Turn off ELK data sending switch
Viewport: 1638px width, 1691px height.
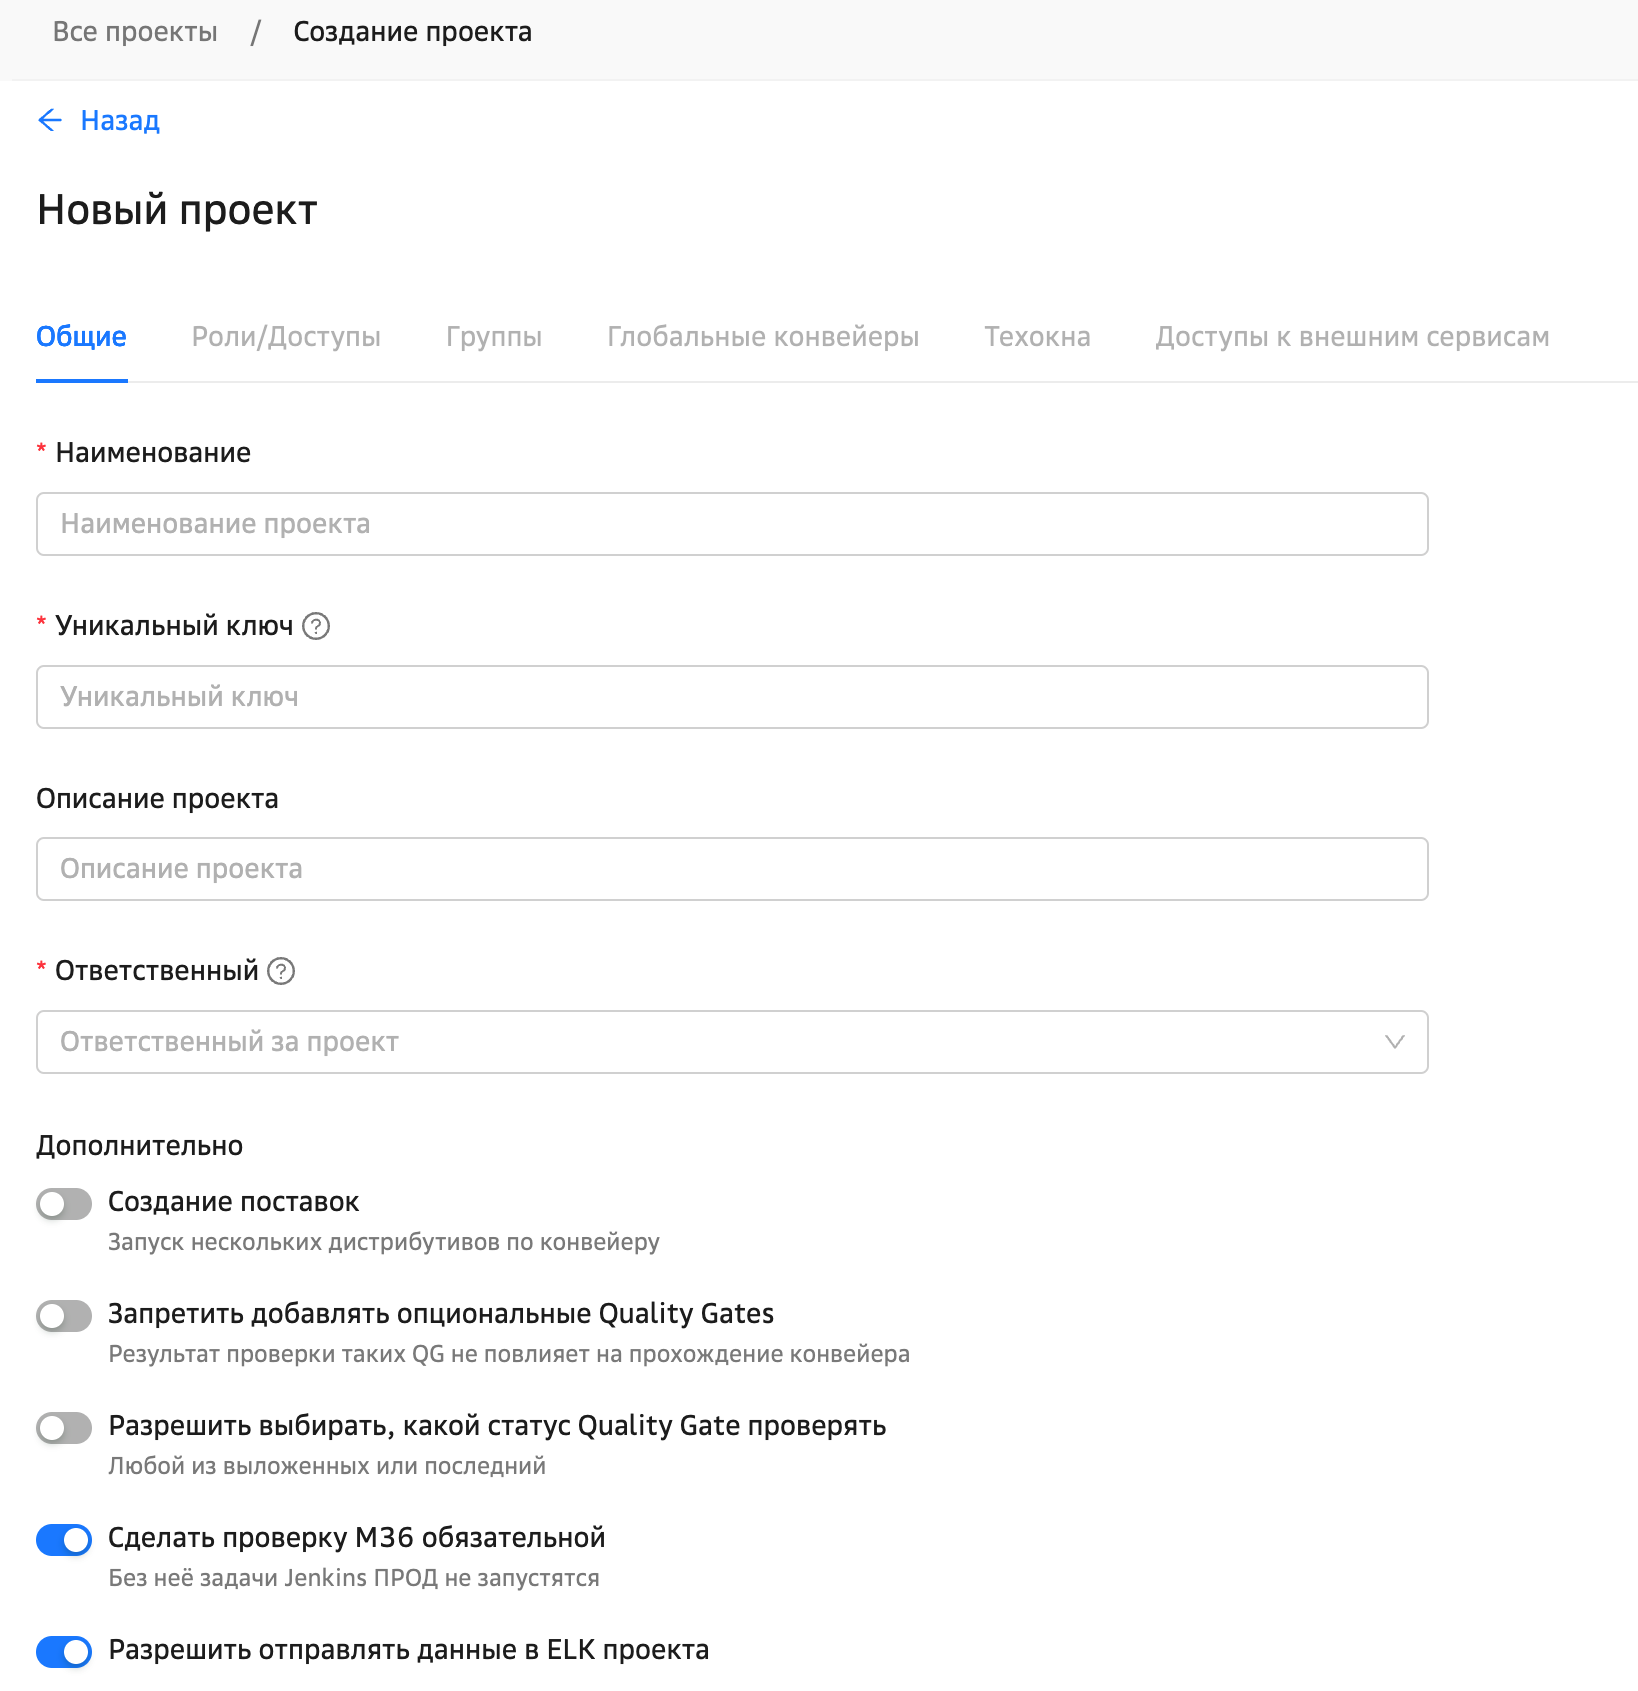(x=64, y=1651)
